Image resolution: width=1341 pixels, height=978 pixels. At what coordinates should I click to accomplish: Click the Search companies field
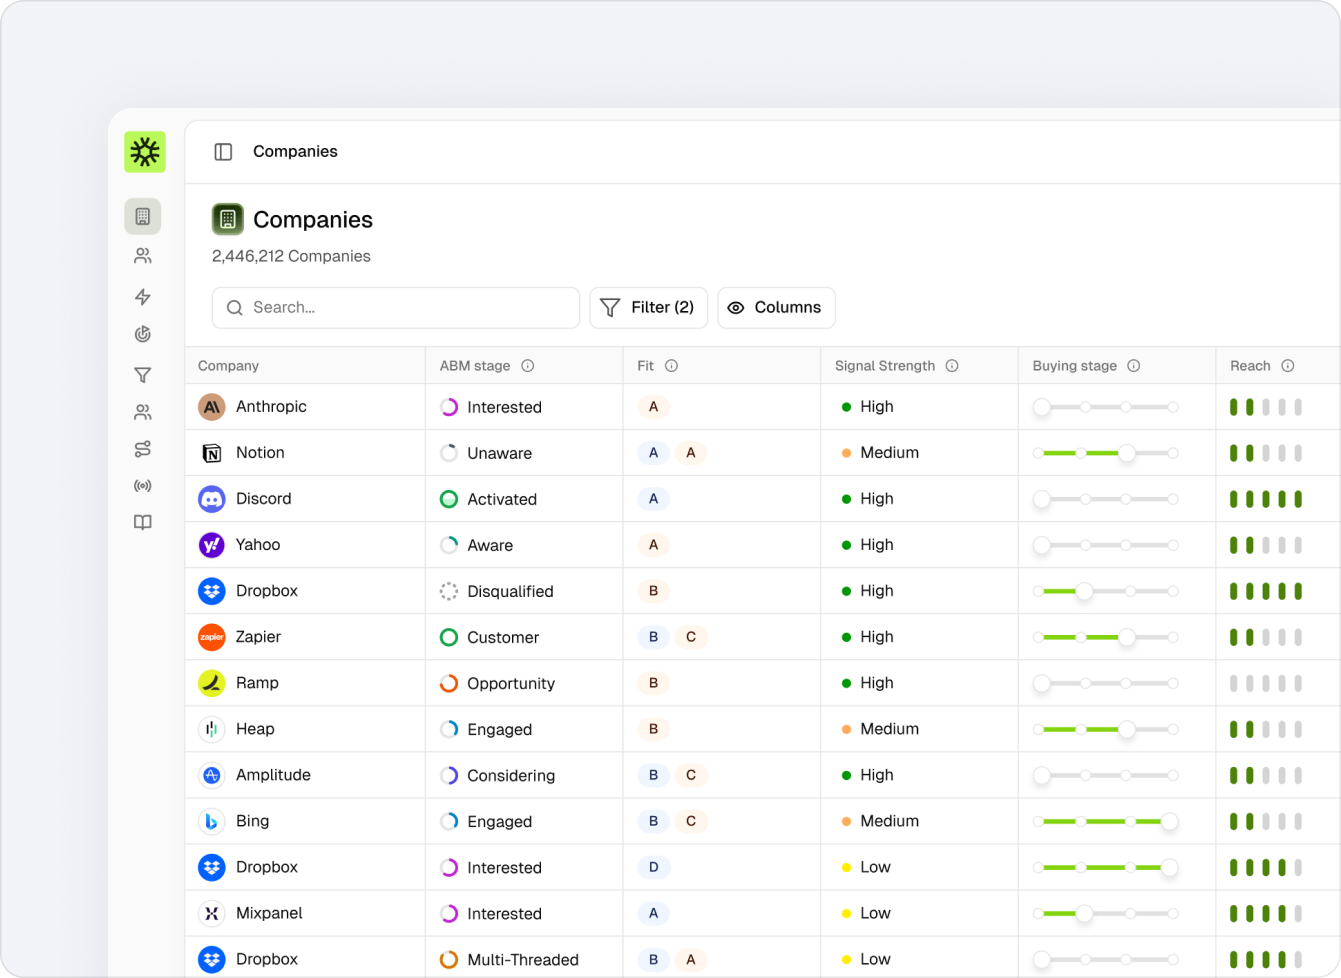tap(396, 308)
